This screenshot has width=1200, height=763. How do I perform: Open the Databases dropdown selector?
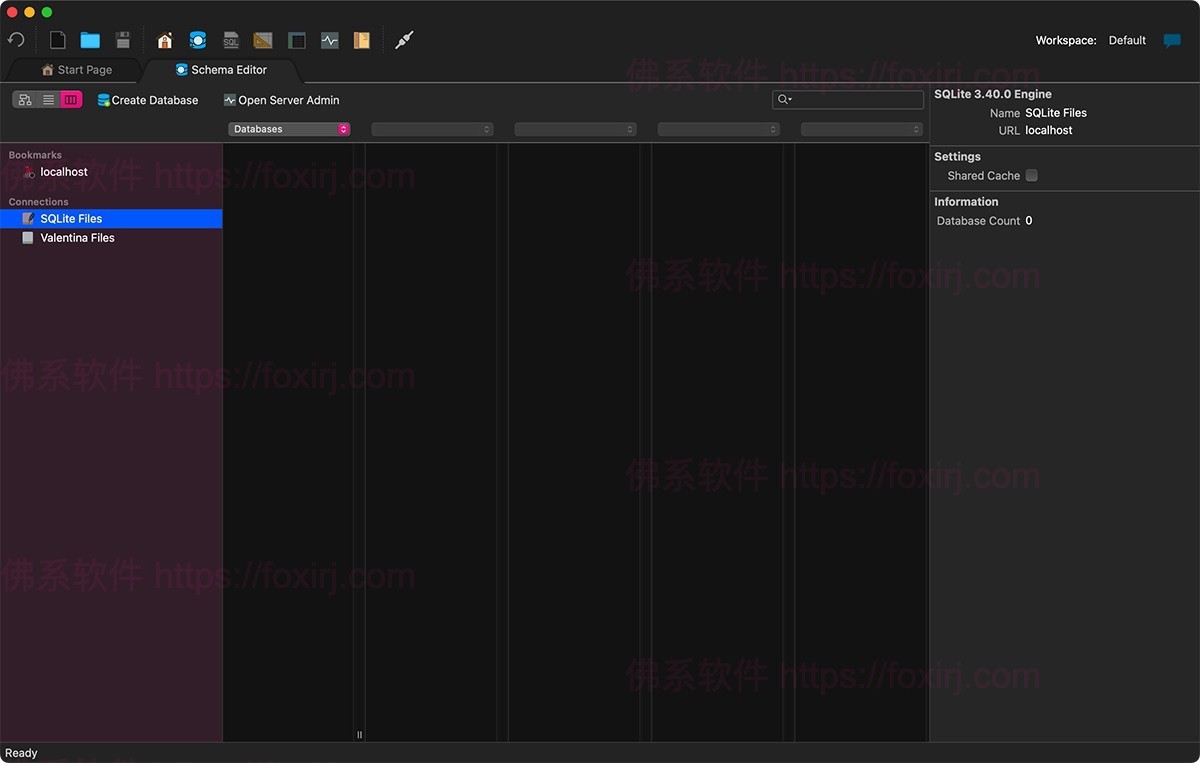[289, 129]
